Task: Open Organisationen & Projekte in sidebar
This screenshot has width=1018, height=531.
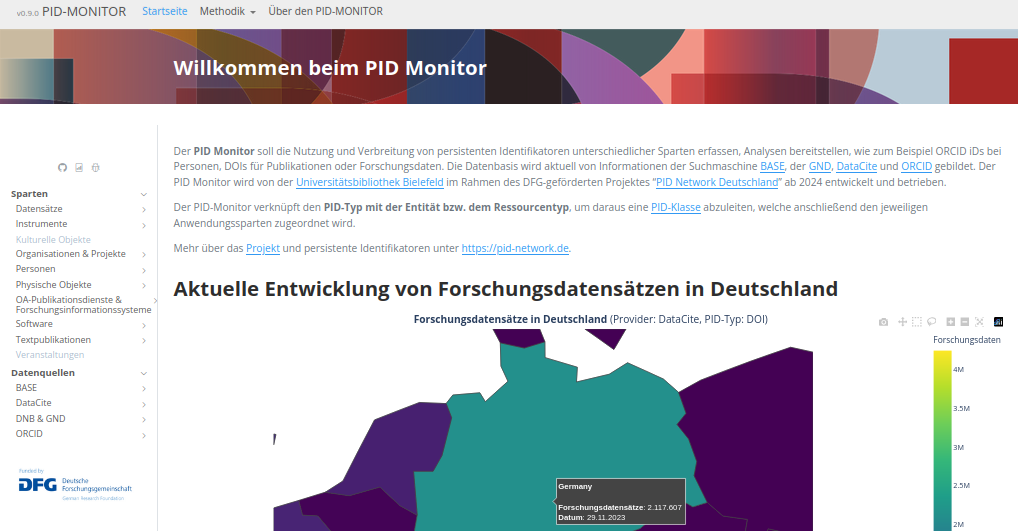Action: tap(71, 253)
